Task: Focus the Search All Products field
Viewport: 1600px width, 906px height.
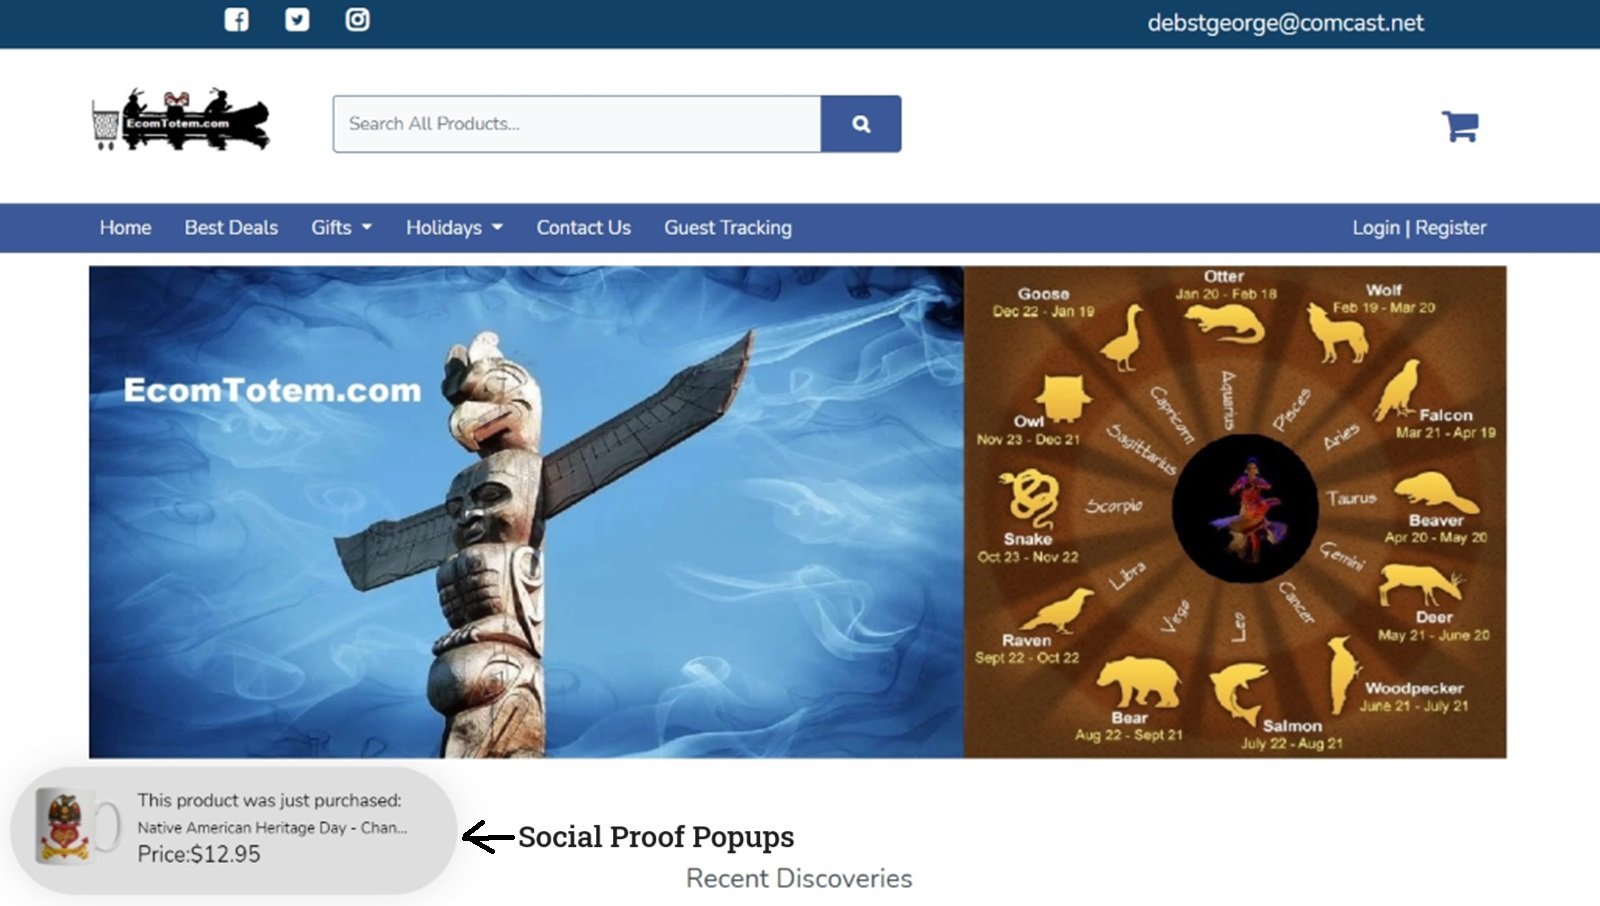Action: coord(577,124)
